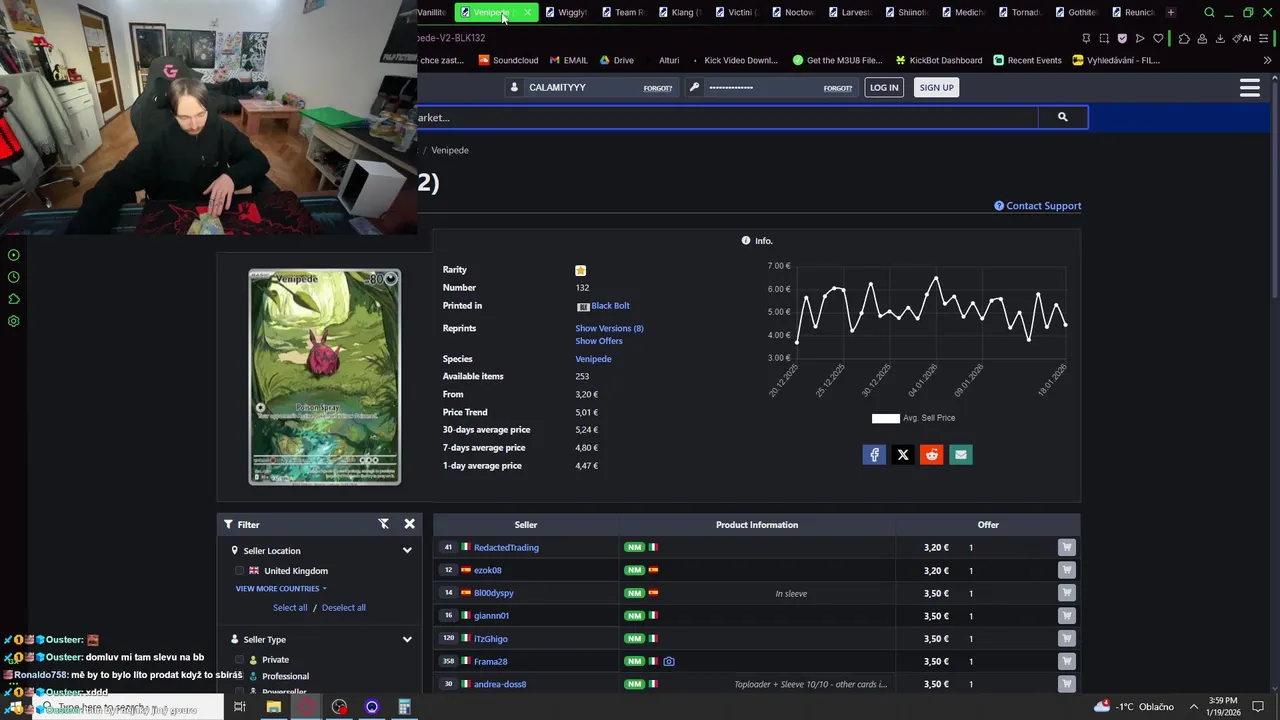The image size is (1280, 720).
Task: Add andrea-doss8's offer to cart
Action: tap(1067, 684)
